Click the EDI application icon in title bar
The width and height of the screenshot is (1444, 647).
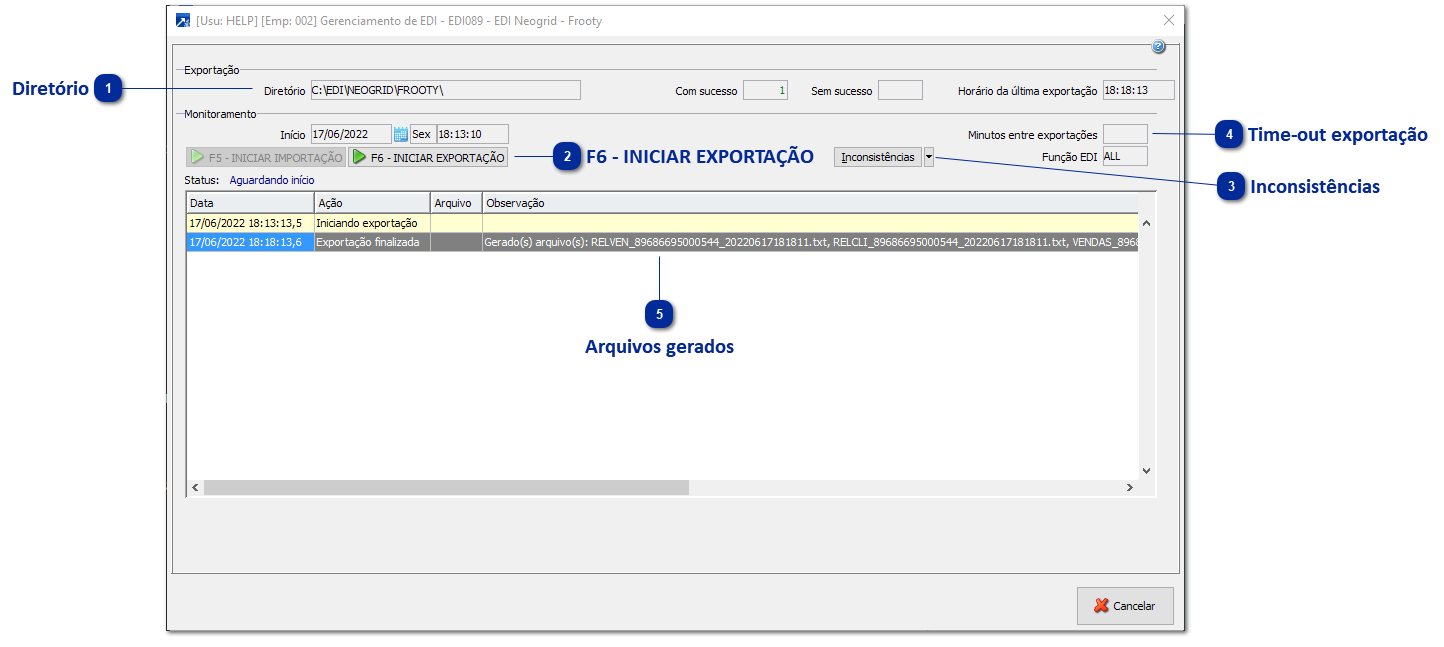point(181,19)
